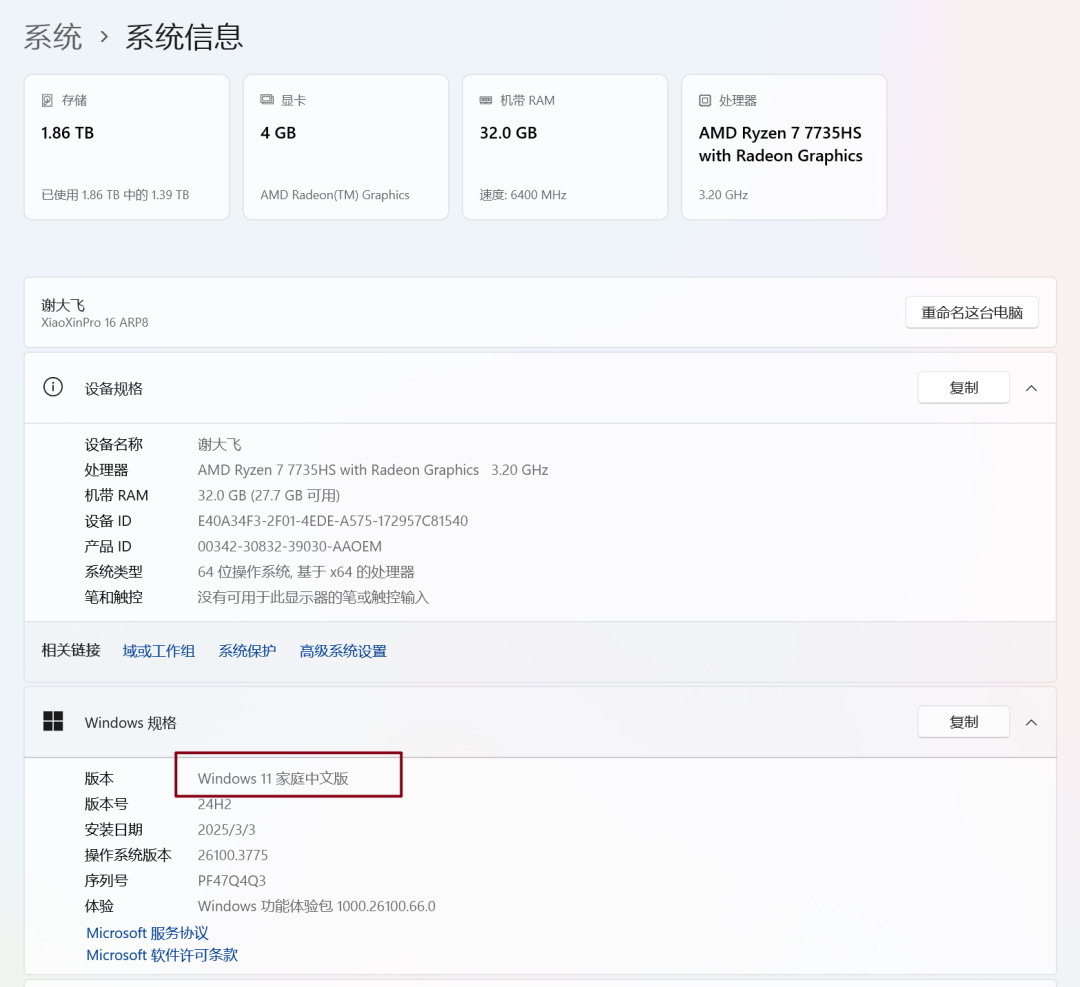Click the installed RAM icon
Image resolution: width=1080 pixels, height=987 pixels.
pyautogui.click(x=486, y=101)
